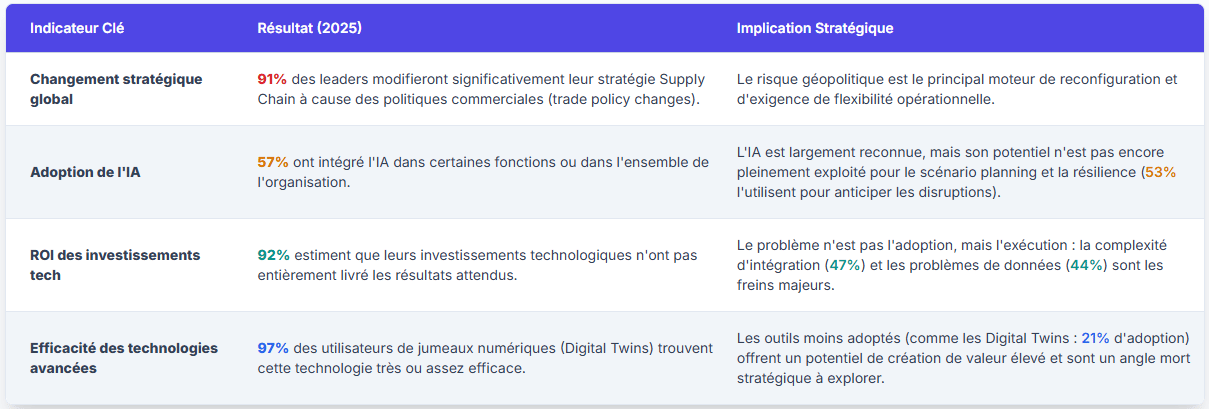Click the red 91% figure
Screen dimensions: 1209x409
[272, 79]
